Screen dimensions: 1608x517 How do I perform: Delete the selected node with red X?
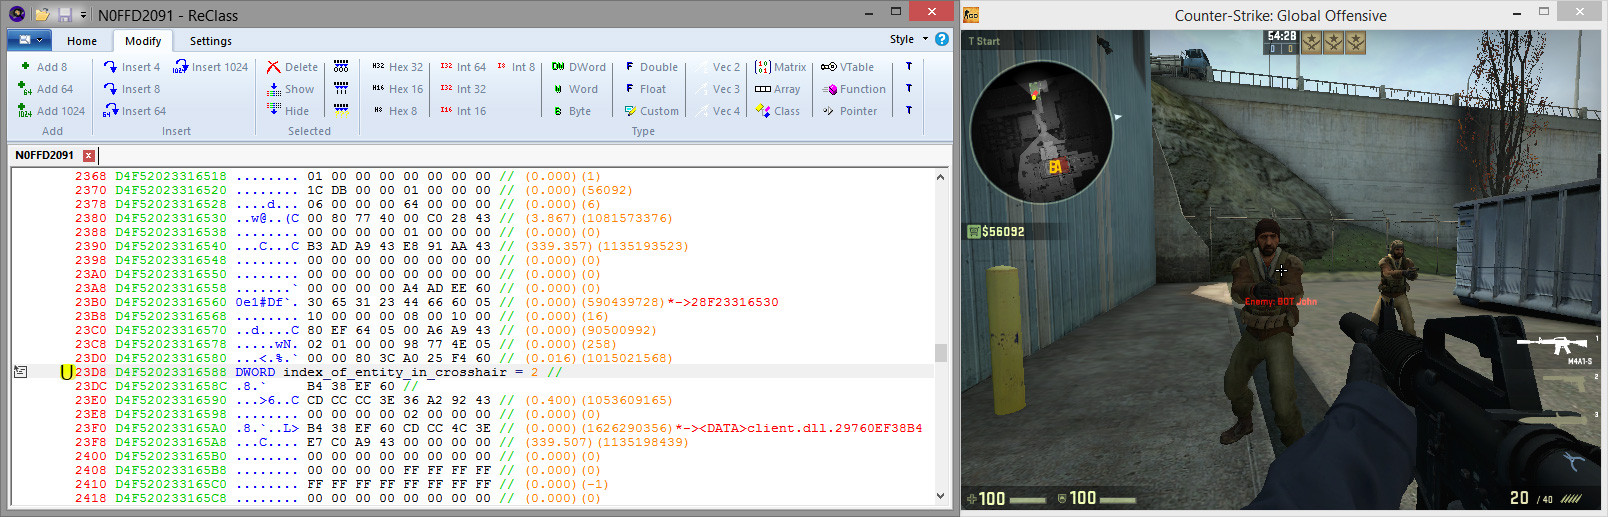pyautogui.click(x=292, y=67)
